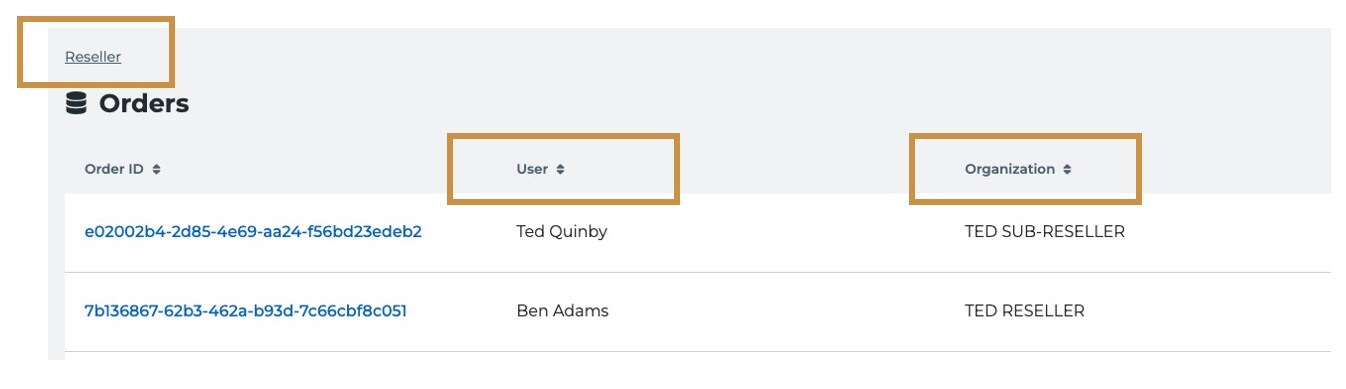The width and height of the screenshot is (1346, 389).
Task: Select the Ben Adams user cell
Action: pos(562,311)
